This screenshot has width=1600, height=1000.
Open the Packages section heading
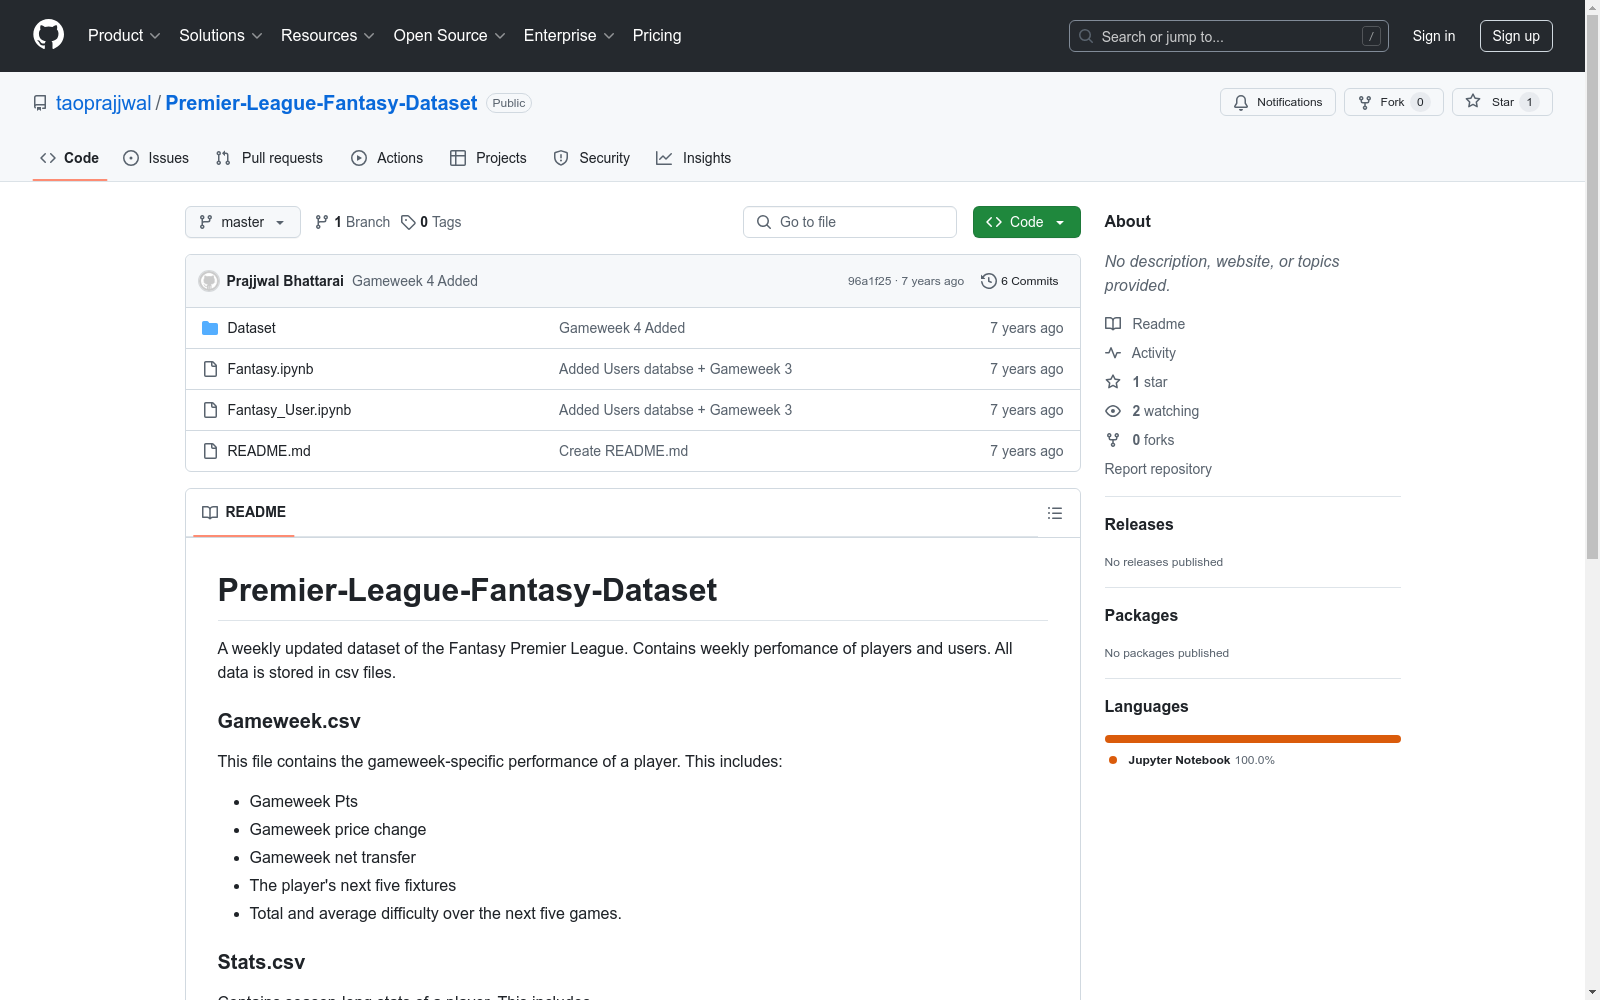pos(1141,615)
